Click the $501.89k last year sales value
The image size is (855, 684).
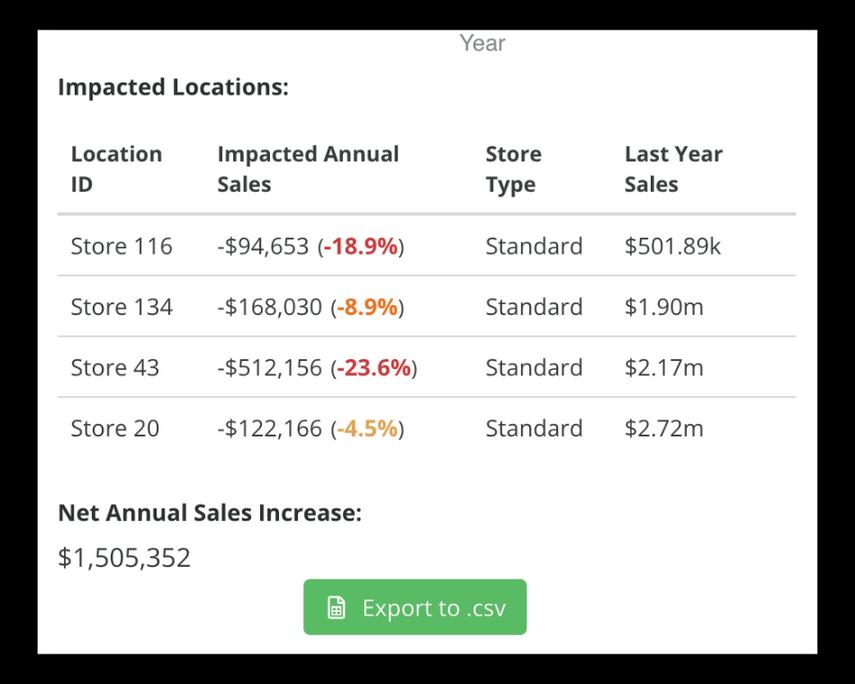pyautogui.click(x=672, y=246)
